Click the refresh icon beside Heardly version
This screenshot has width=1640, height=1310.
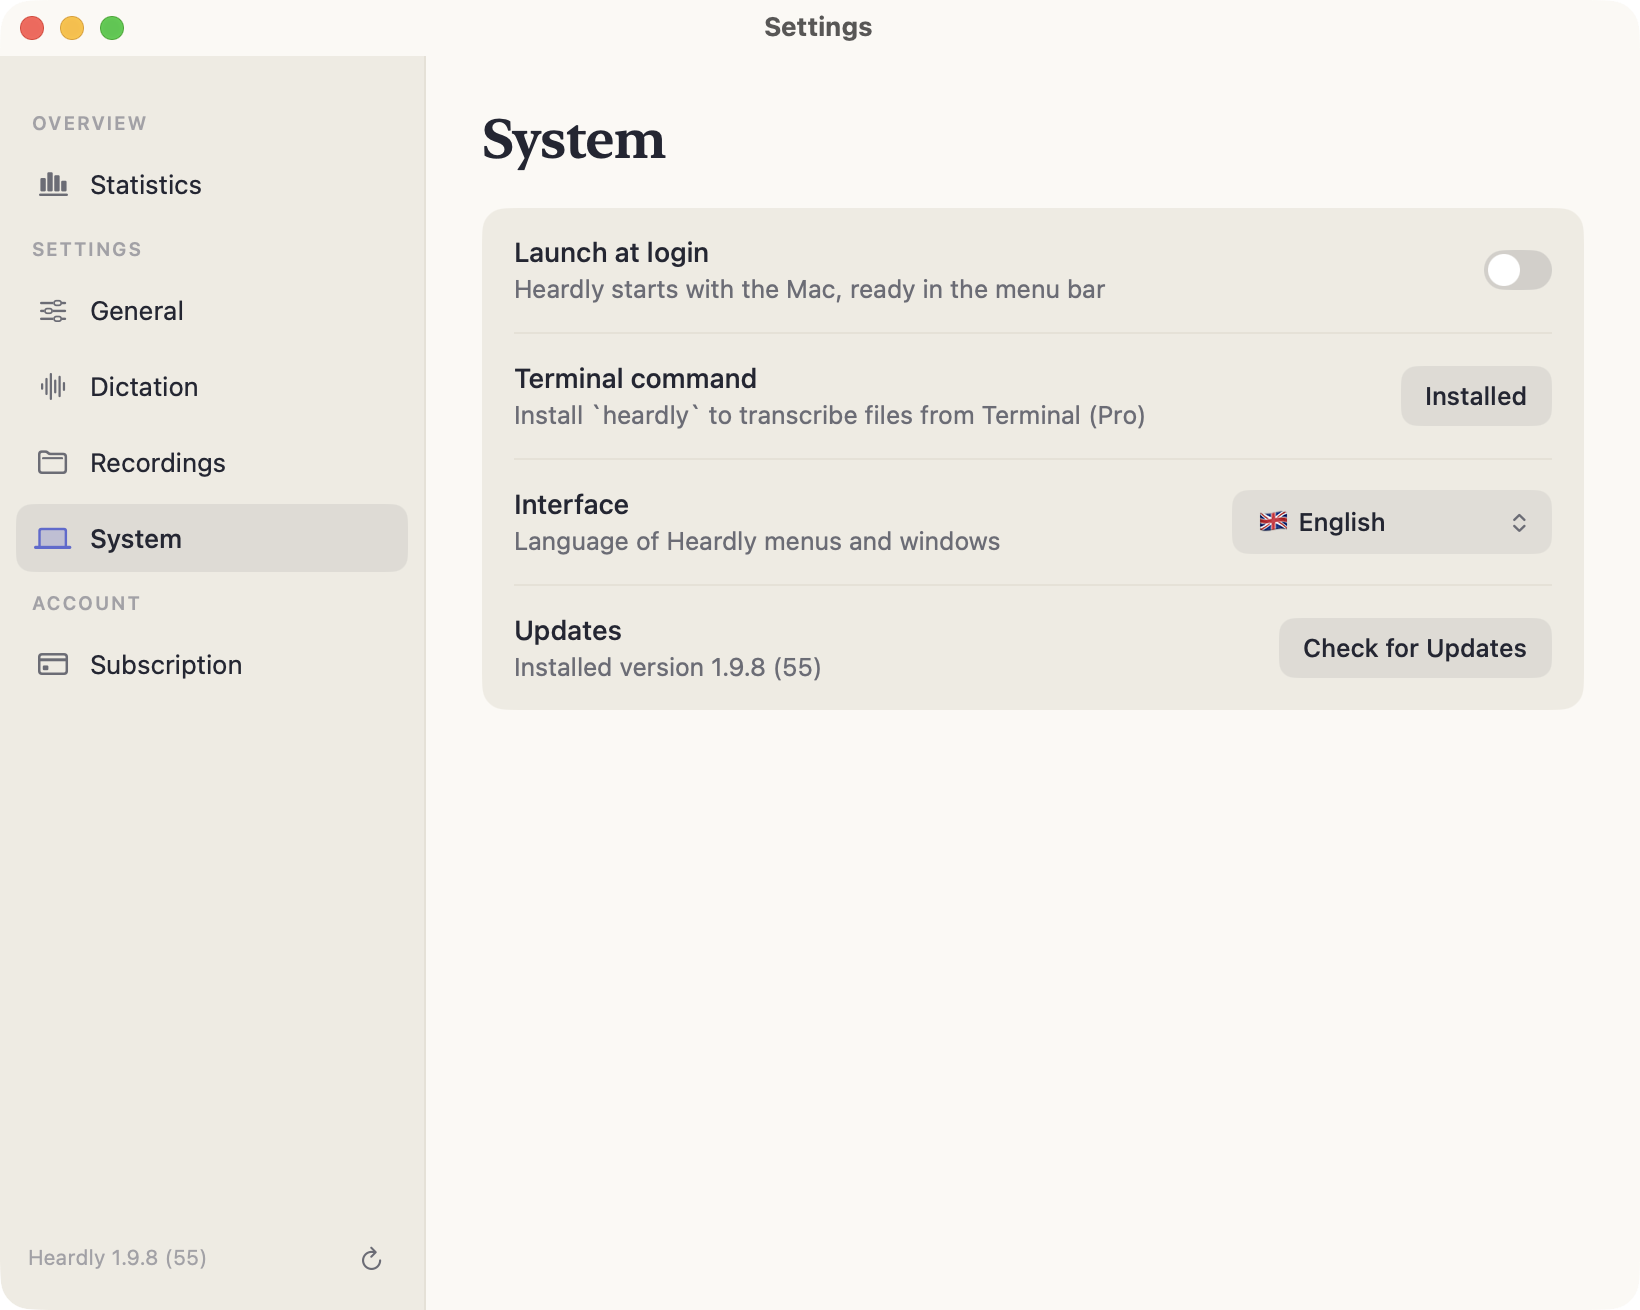371,1259
